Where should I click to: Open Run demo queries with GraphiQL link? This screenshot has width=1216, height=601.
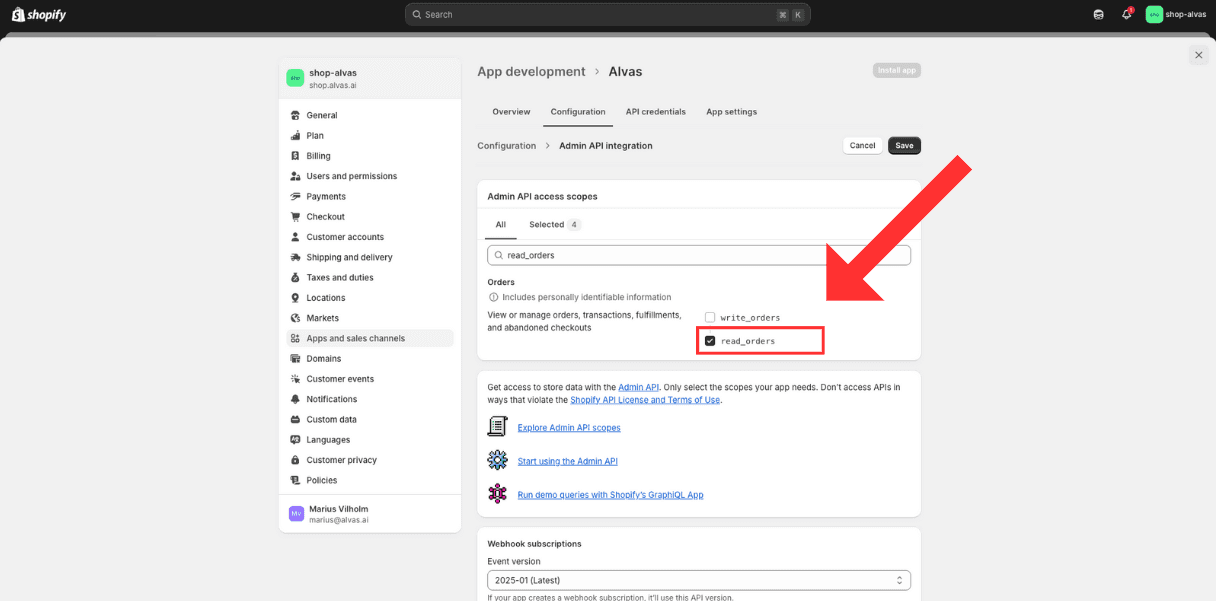pos(610,495)
